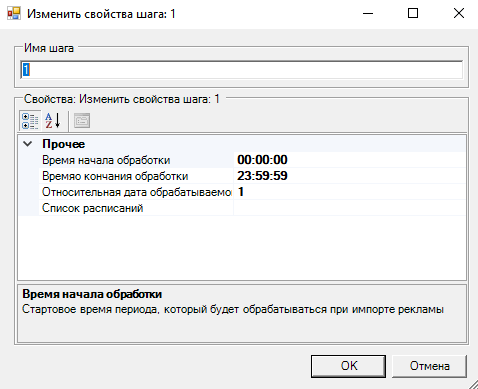Close the Изменить свойства шага dialog
Screen dimensions: 478x389
coord(459,13)
